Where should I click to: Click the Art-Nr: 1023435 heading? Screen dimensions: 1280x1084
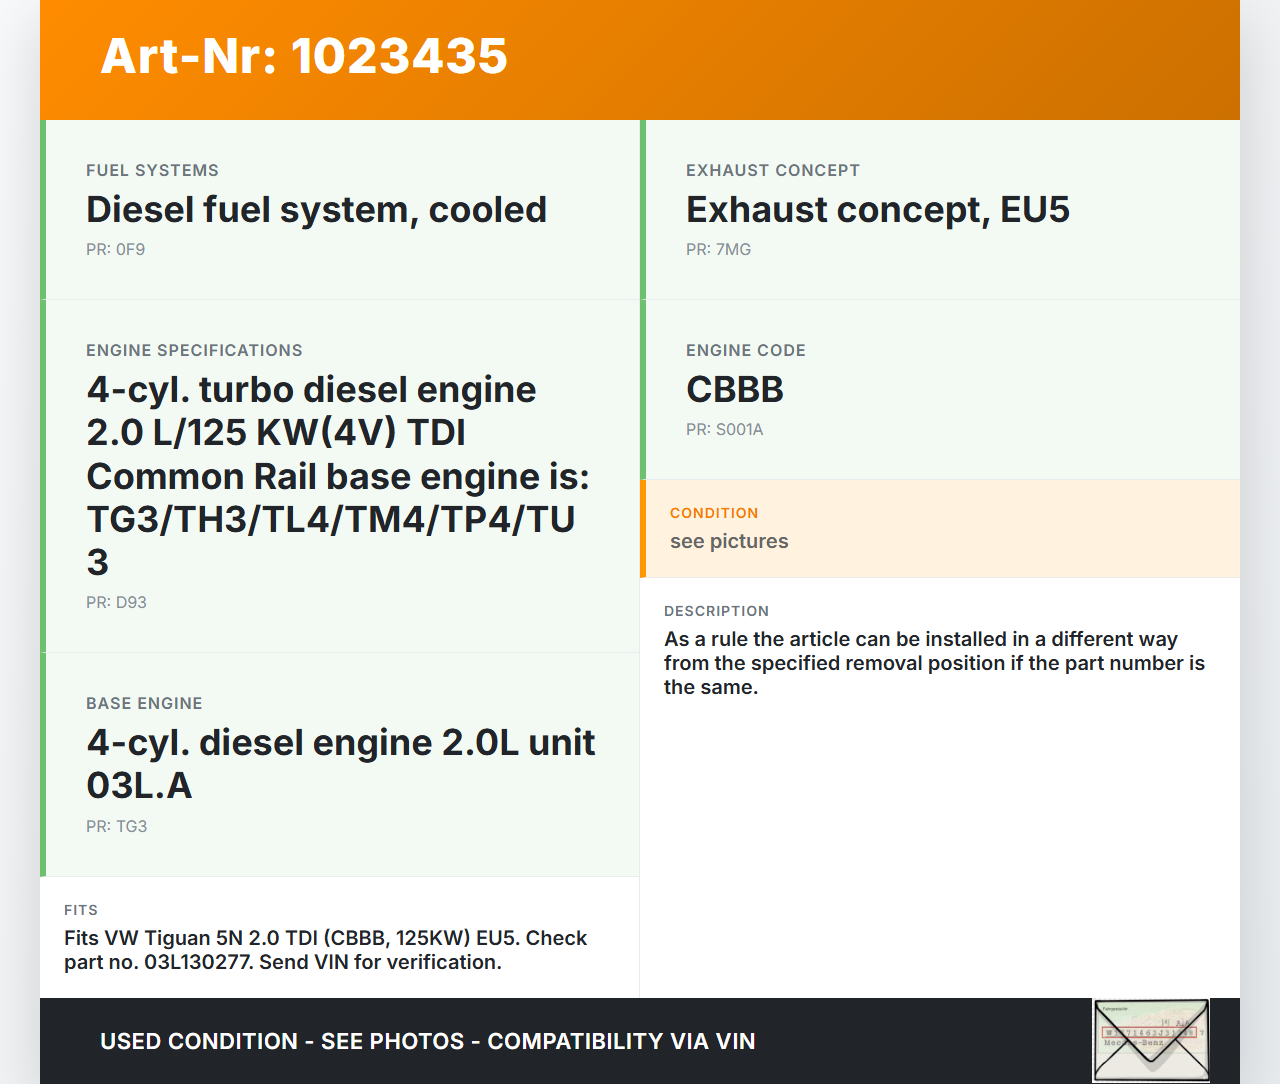click(304, 56)
